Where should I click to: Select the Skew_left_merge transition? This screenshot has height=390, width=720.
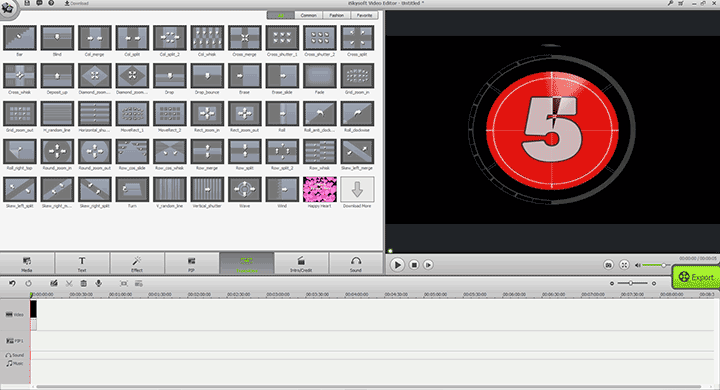click(x=357, y=152)
